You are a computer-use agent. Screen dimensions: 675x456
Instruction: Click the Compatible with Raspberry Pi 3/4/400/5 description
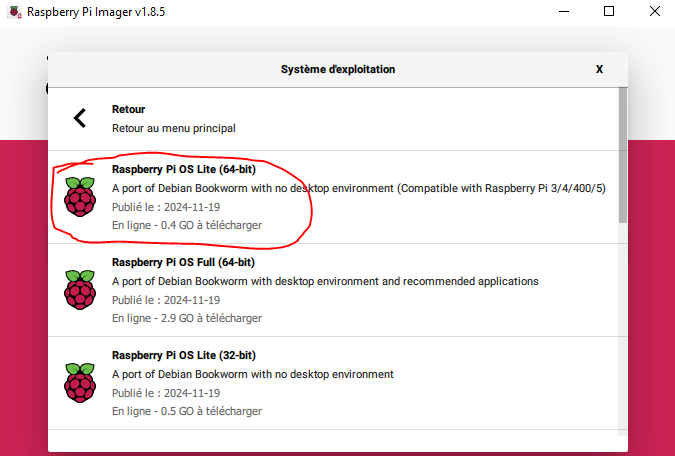point(501,189)
